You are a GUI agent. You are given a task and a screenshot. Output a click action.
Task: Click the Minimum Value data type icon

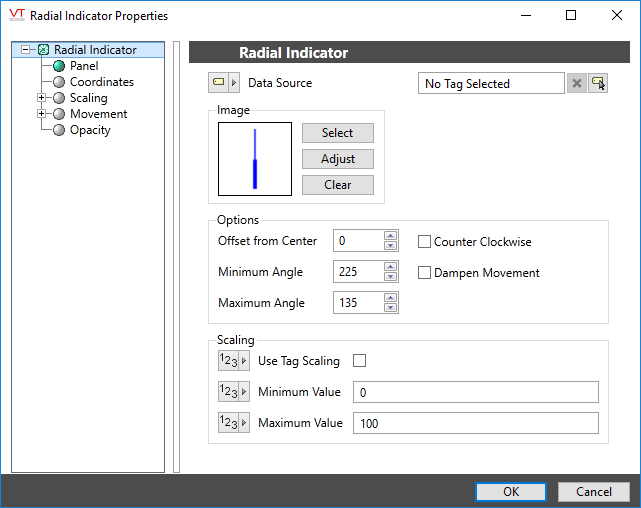(x=228, y=392)
